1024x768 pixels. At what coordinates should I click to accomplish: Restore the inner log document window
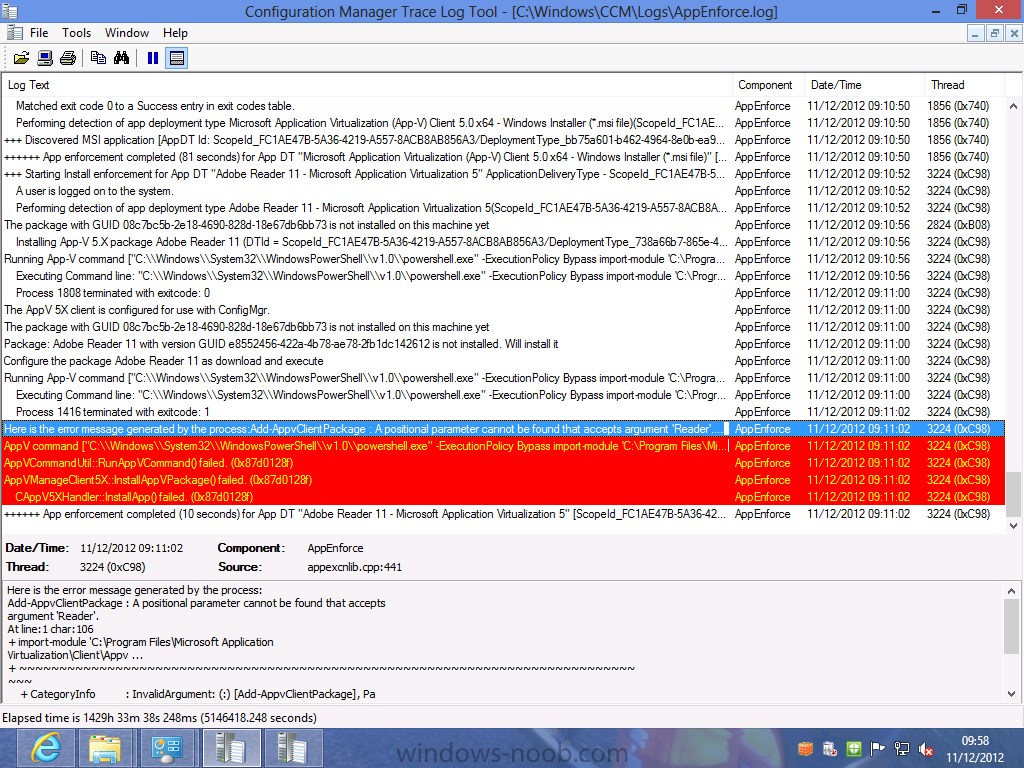[x=995, y=33]
